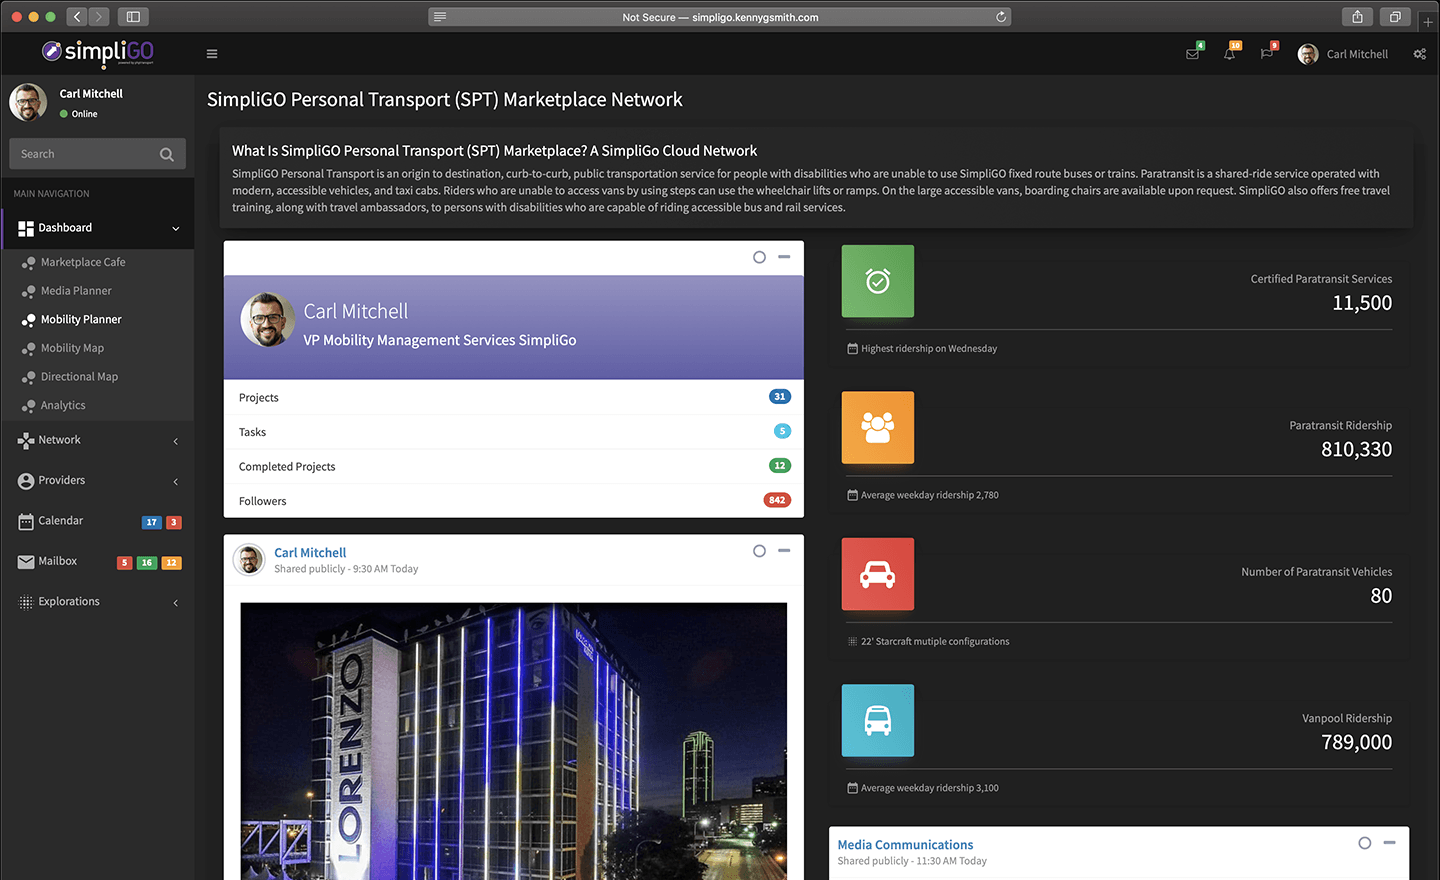
Task: Click the green alarm clock tile
Action: 877,281
